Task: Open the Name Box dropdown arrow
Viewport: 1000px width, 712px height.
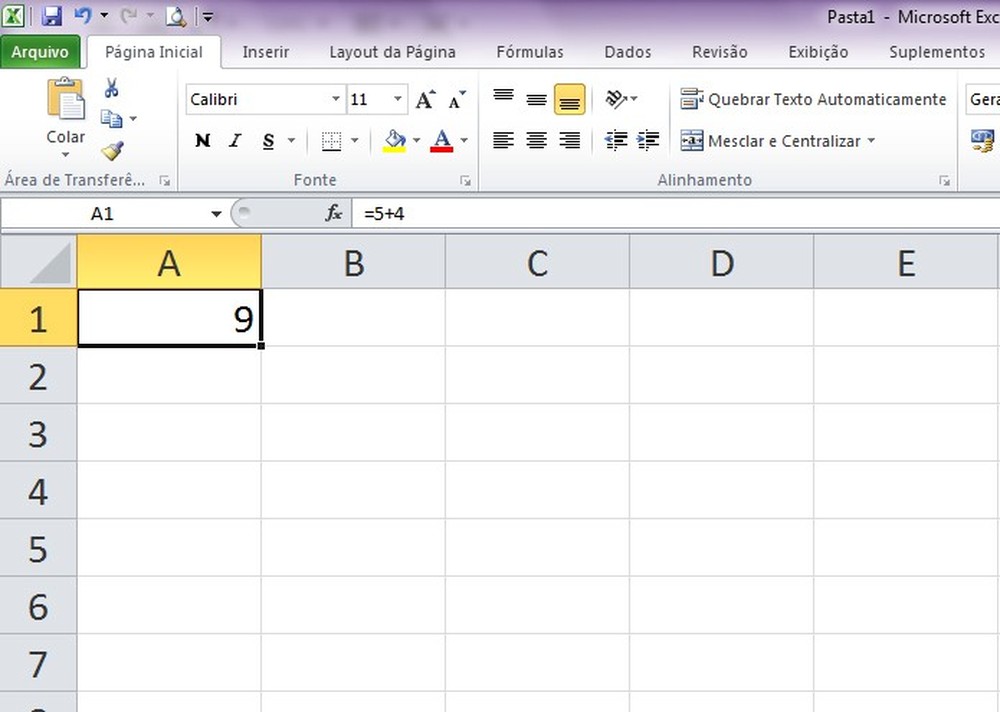Action: pos(216,213)
